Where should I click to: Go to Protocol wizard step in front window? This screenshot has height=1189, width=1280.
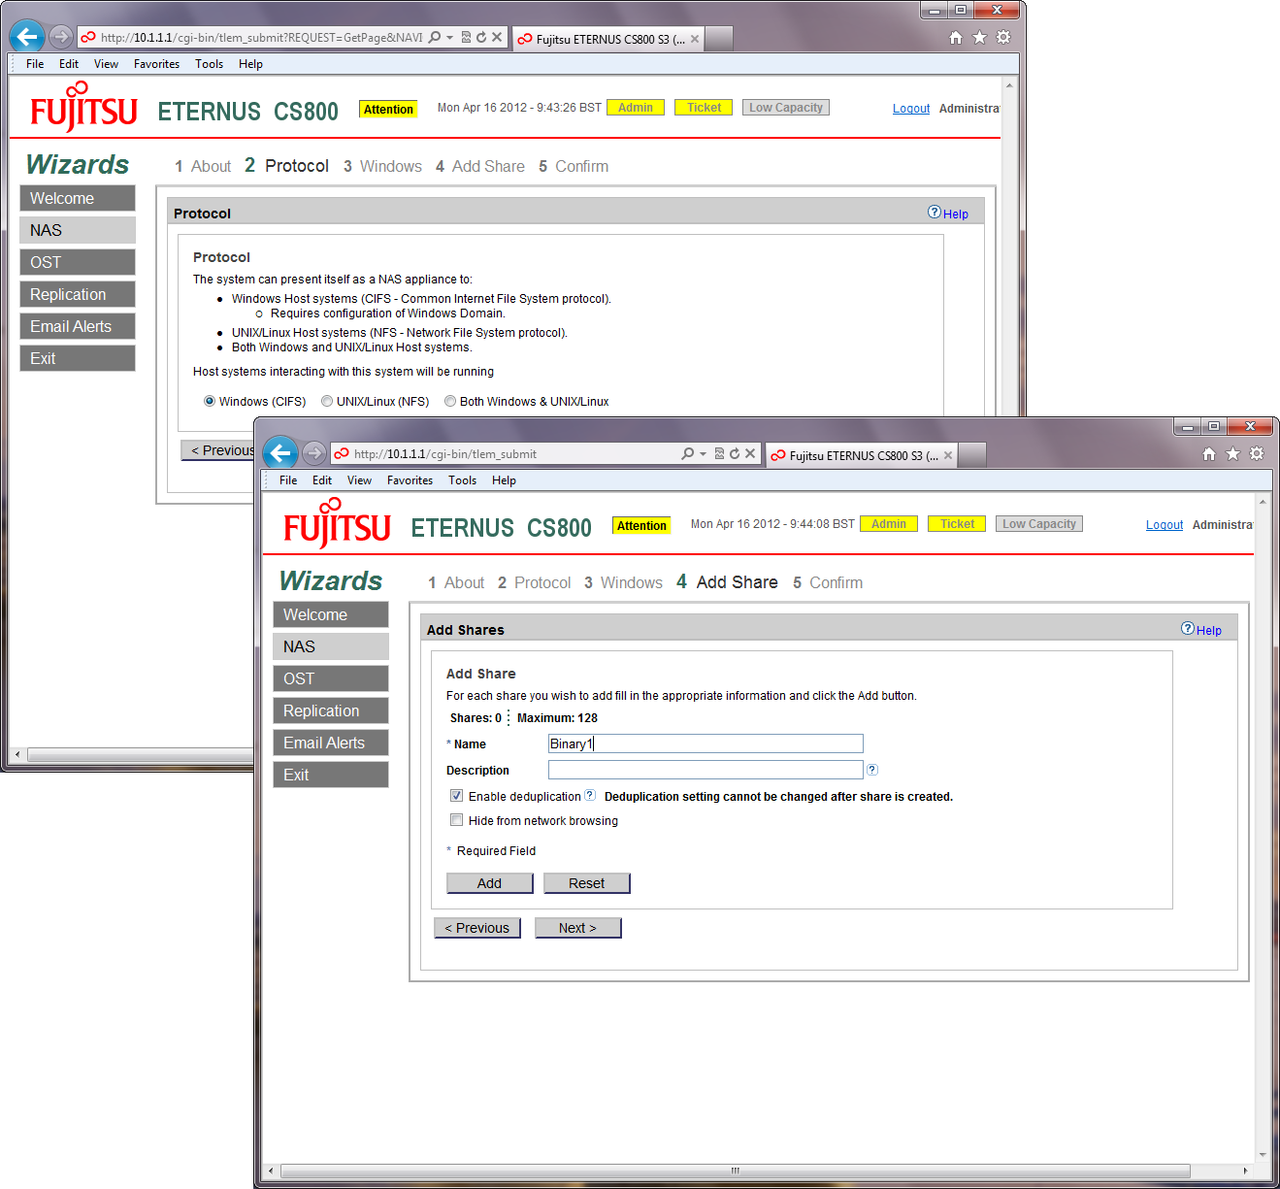tap(534, 583)
